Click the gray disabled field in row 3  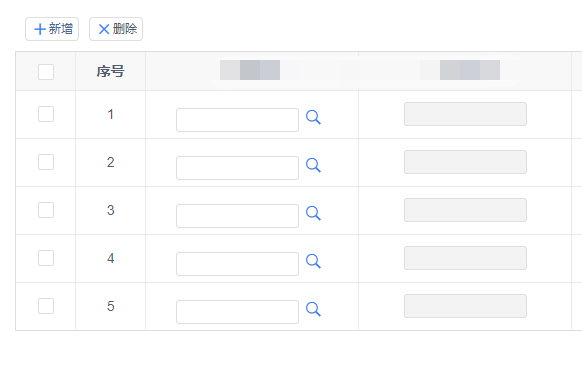pos(465,210)
